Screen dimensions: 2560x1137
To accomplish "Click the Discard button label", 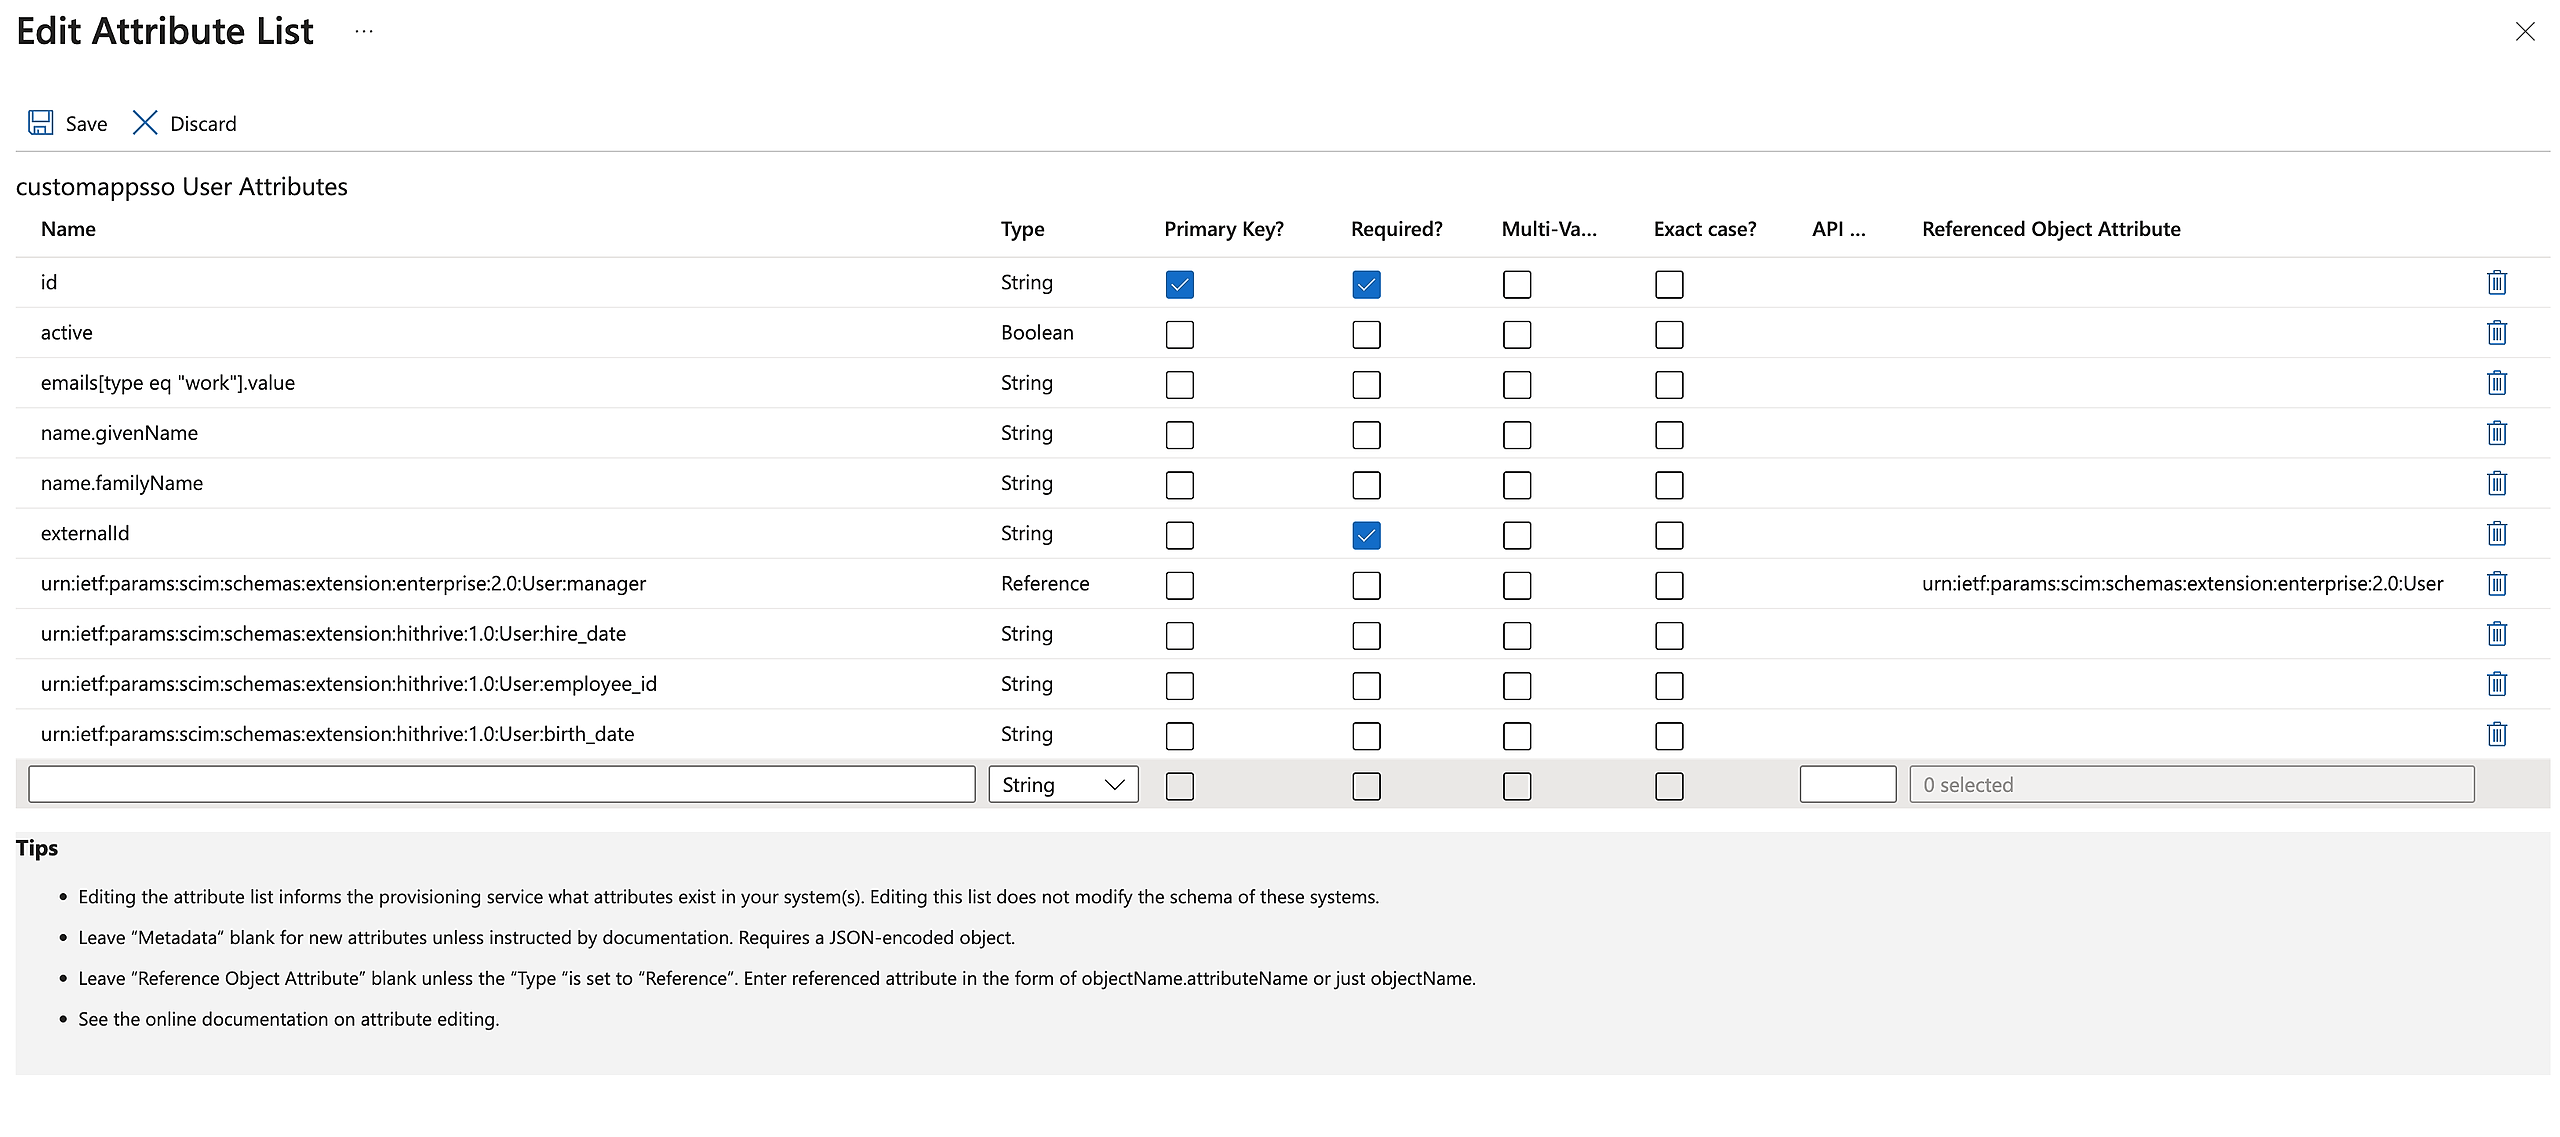I will [x=203, y=124].
